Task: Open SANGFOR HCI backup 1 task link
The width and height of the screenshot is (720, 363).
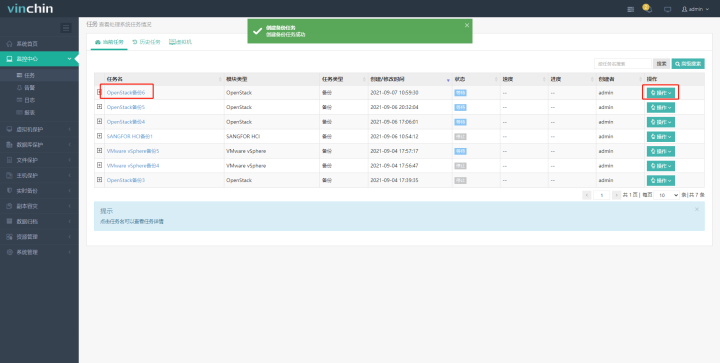Action: pos(129,136)
